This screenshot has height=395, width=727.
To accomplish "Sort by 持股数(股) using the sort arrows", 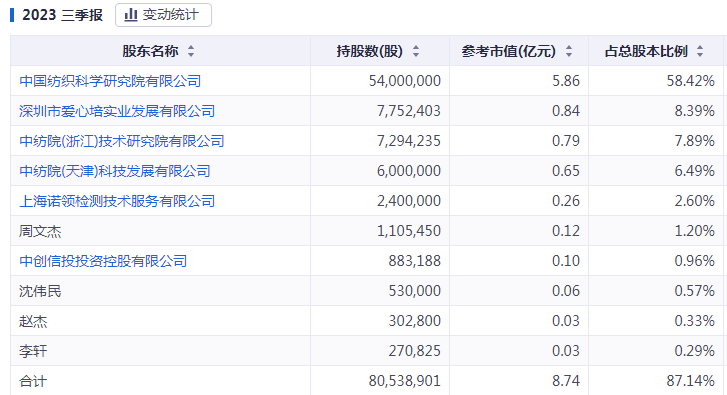I will pyautogui.click(x=416, y=51).
